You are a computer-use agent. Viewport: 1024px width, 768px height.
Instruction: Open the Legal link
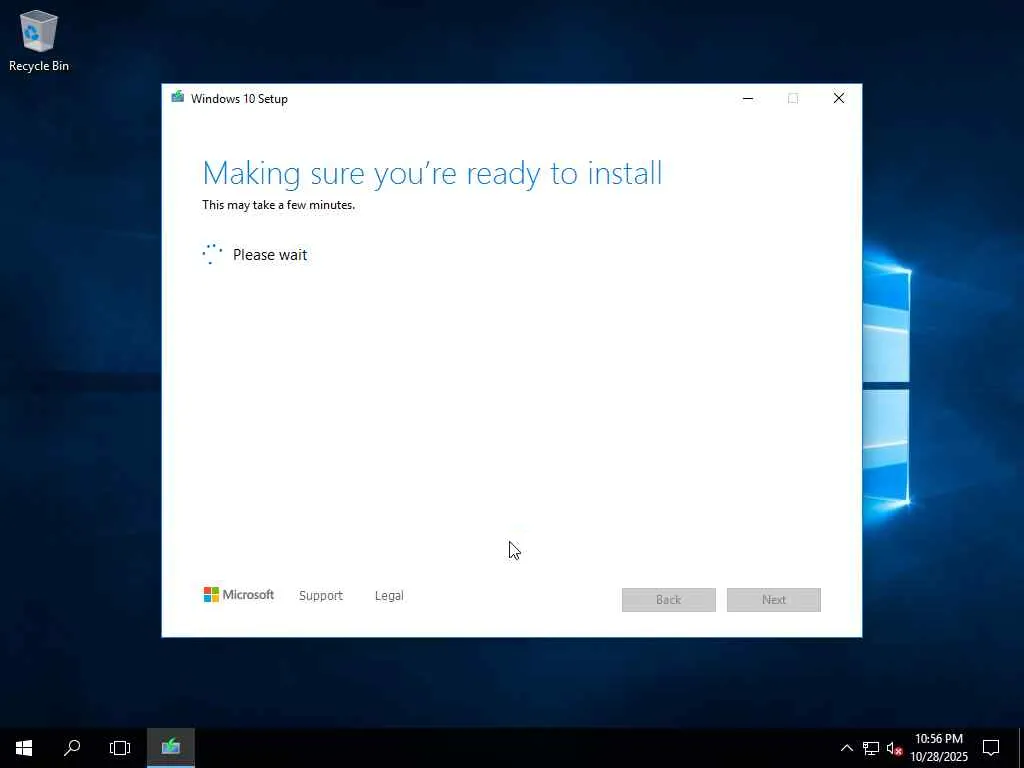pyautogui.click(x=389, y=596)
